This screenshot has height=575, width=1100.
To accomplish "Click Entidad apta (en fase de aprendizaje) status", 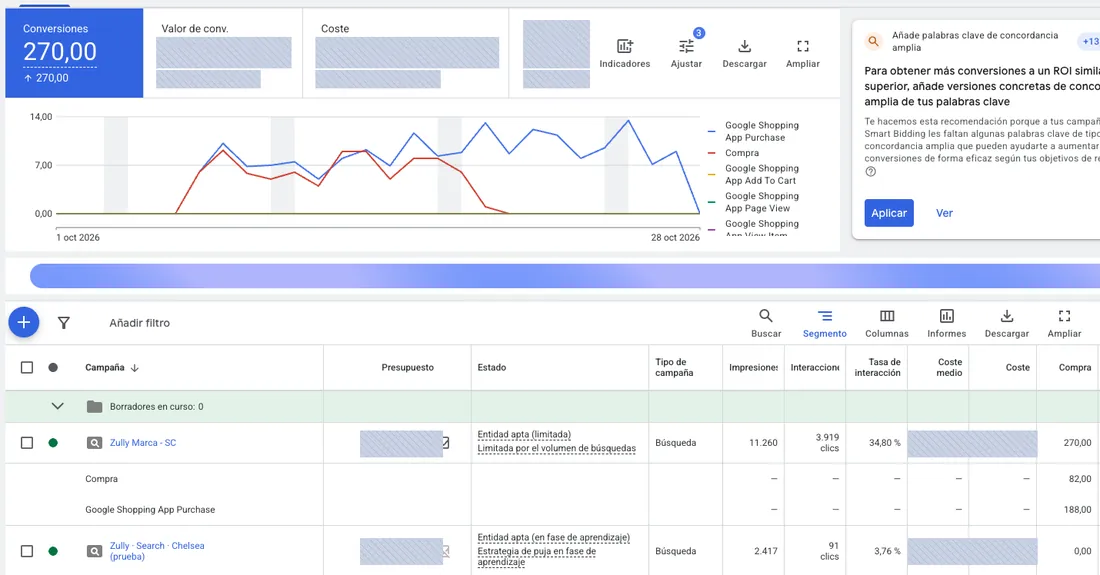I will 554,538.
